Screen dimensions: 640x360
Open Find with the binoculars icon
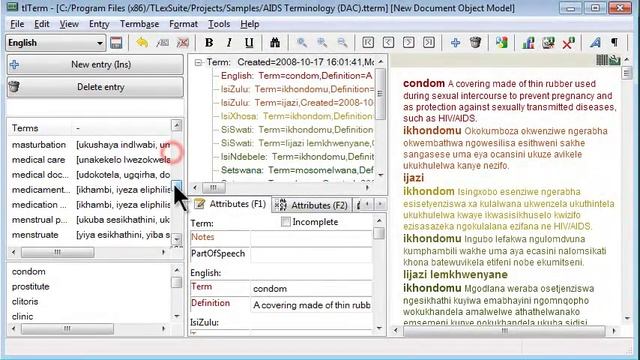click(275, 42)
